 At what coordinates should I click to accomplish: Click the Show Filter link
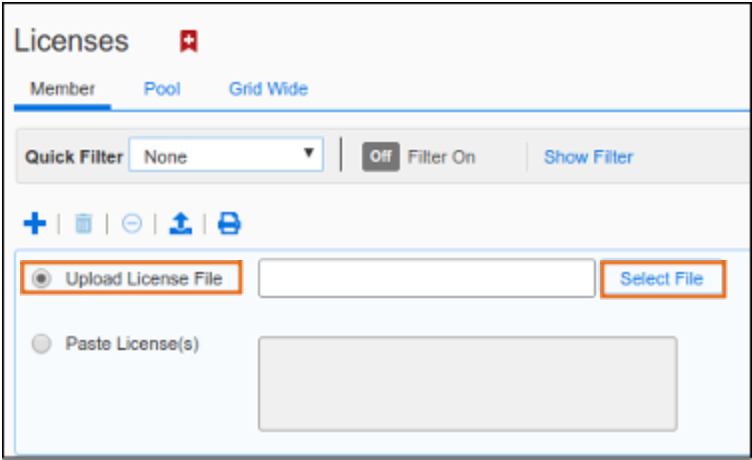[x=588, y=157]
